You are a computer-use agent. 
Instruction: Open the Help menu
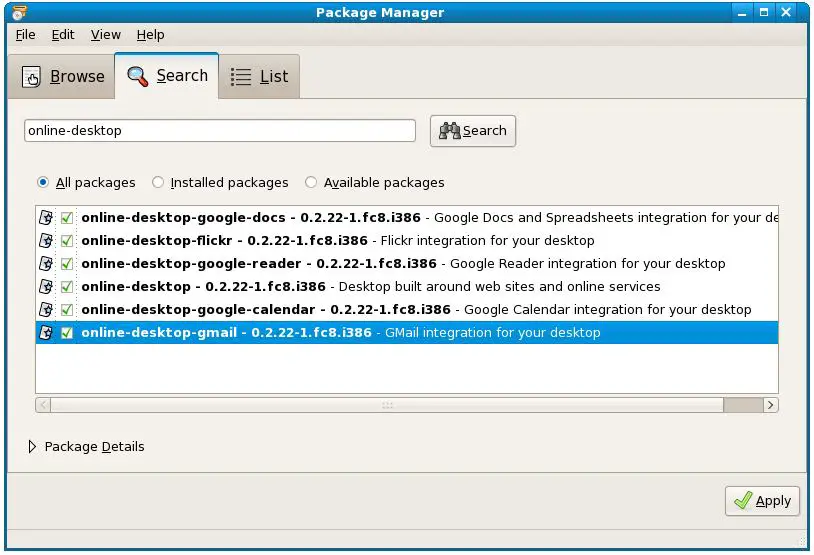(x=151, y=35)
